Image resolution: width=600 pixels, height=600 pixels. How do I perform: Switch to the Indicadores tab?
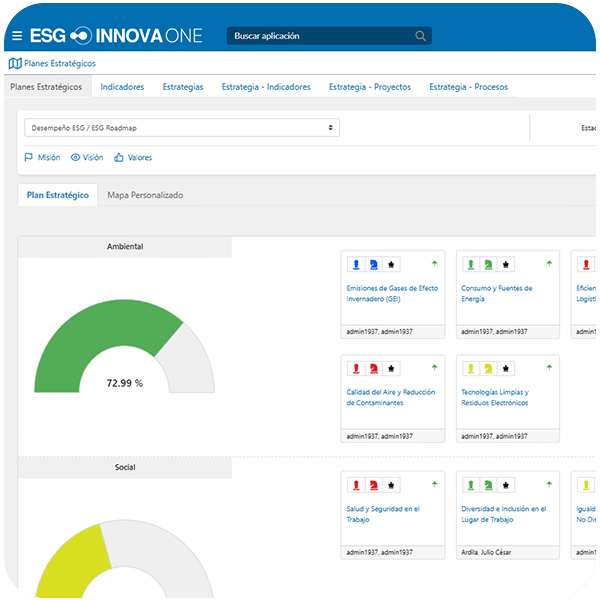[x=122, y=87]
